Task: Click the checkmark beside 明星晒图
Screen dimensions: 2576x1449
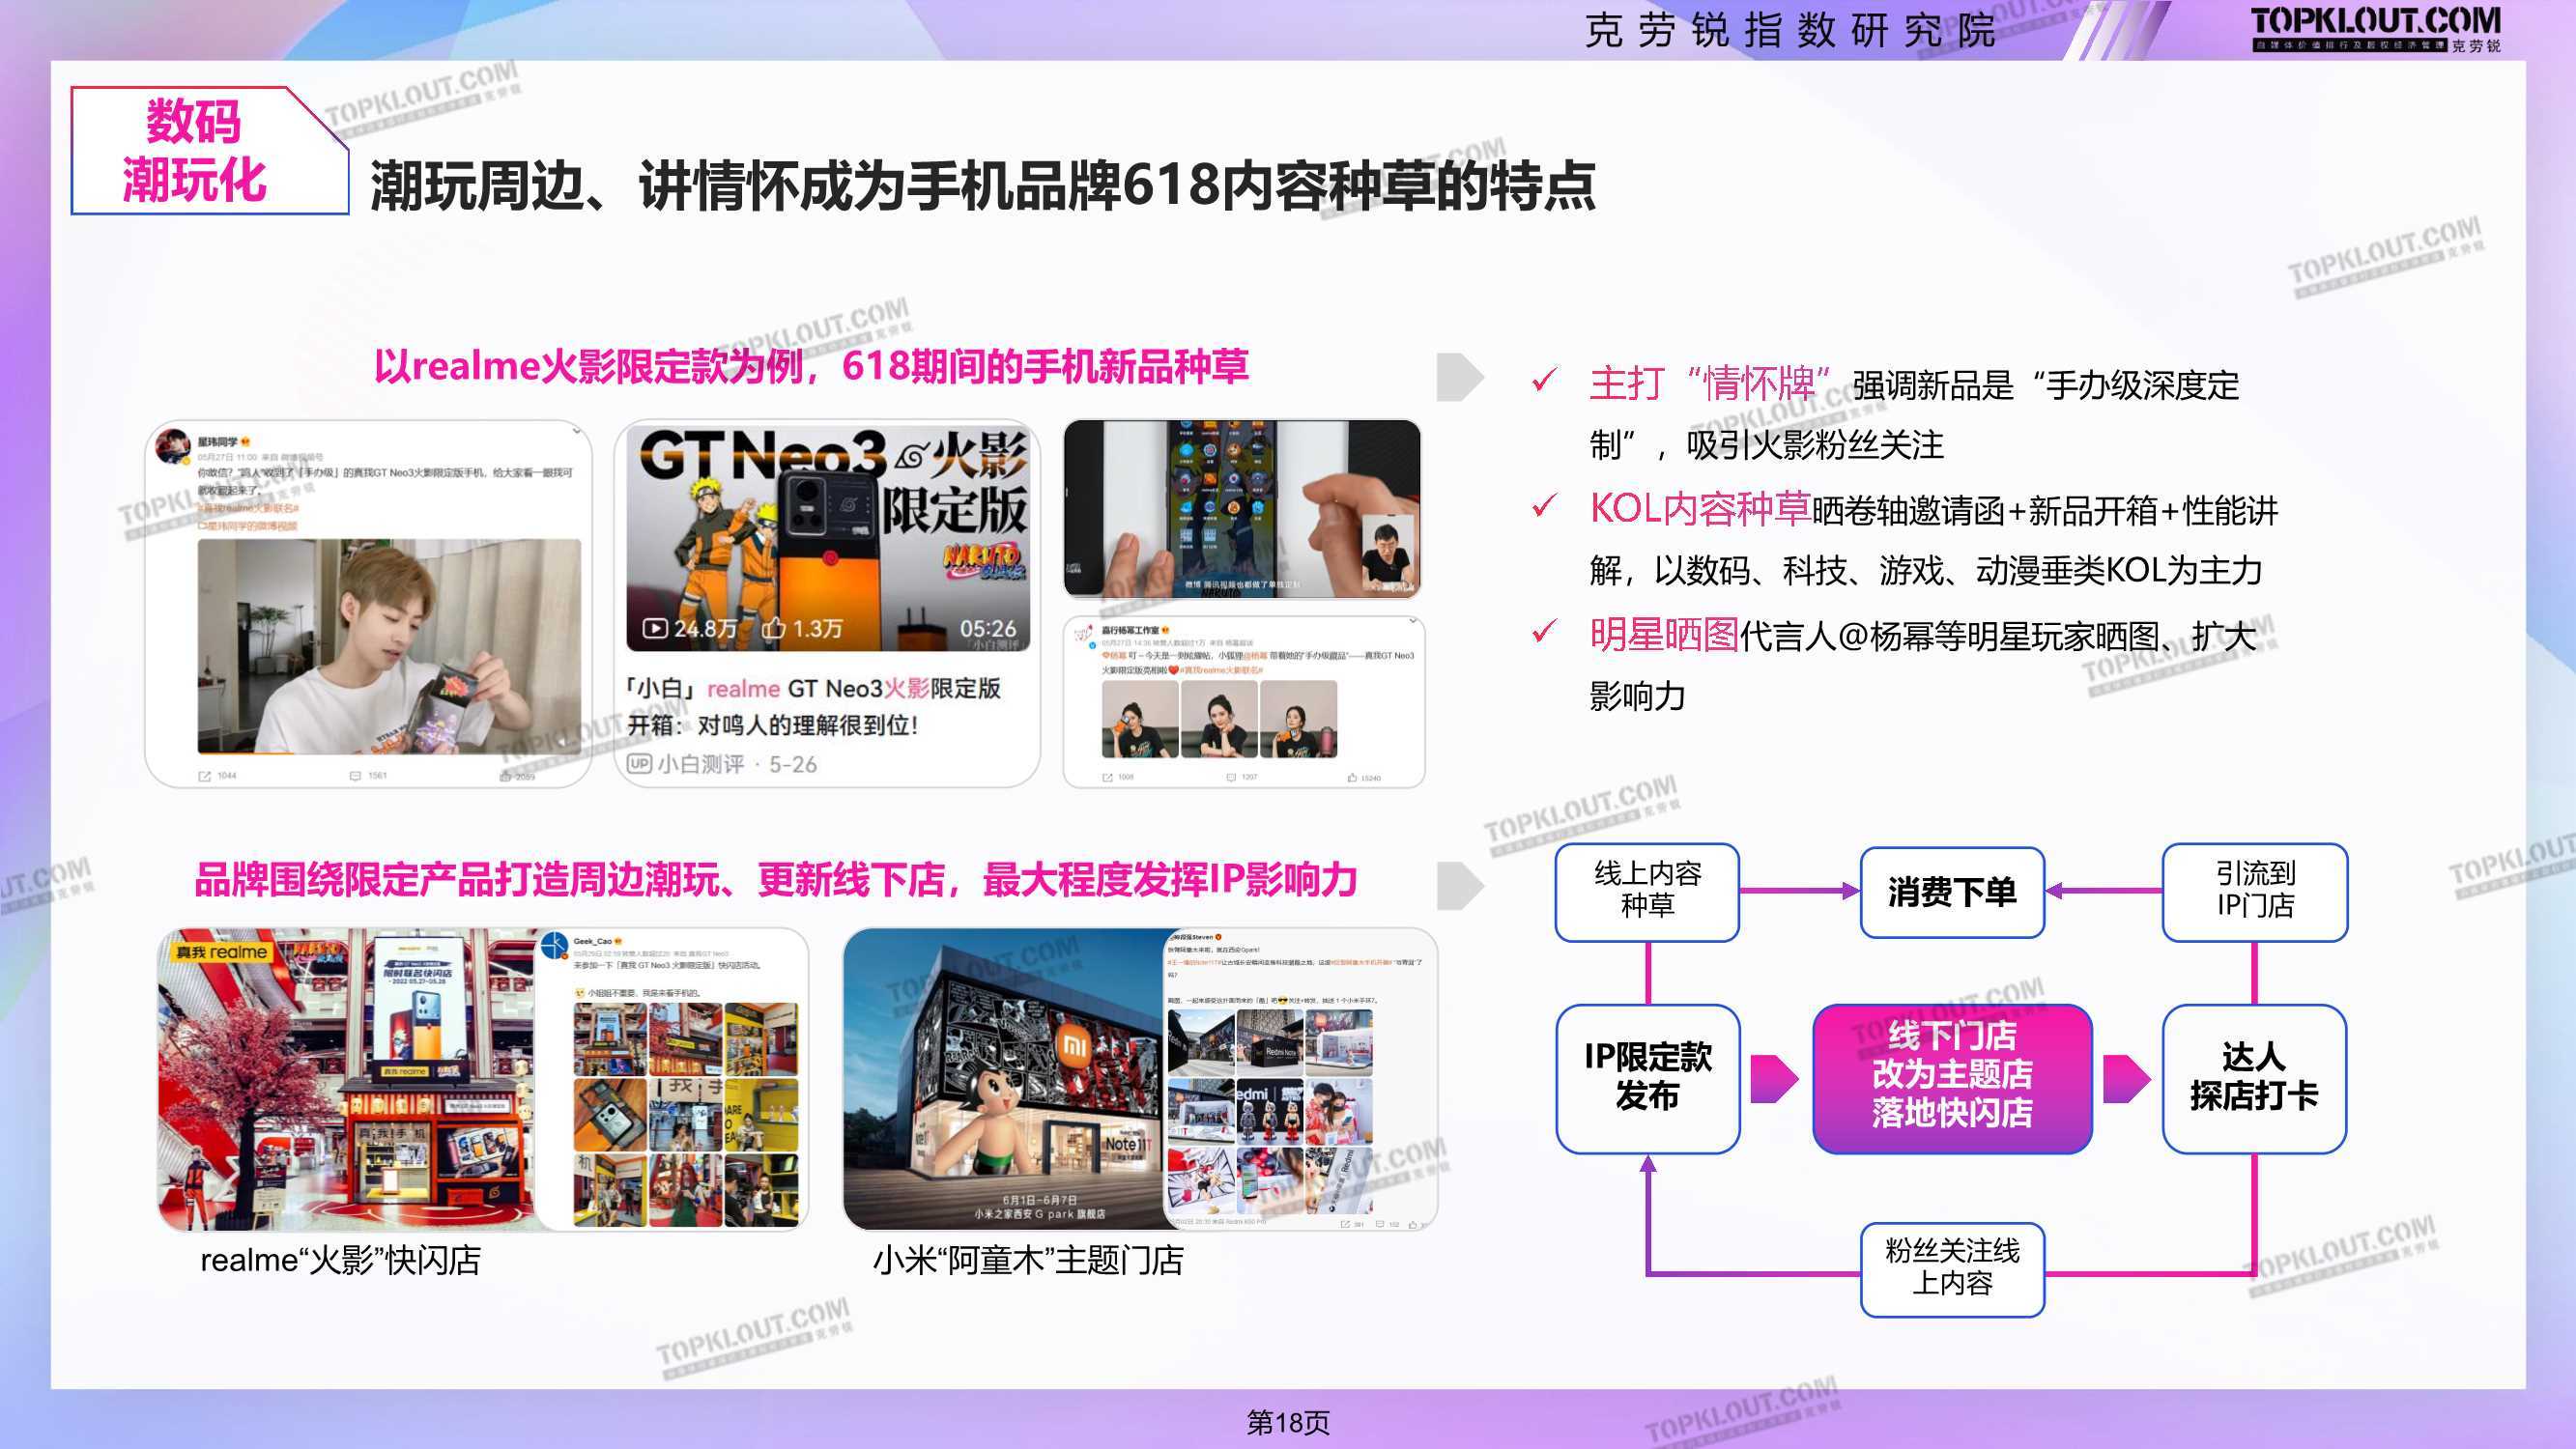Action: click(1544, 632)
